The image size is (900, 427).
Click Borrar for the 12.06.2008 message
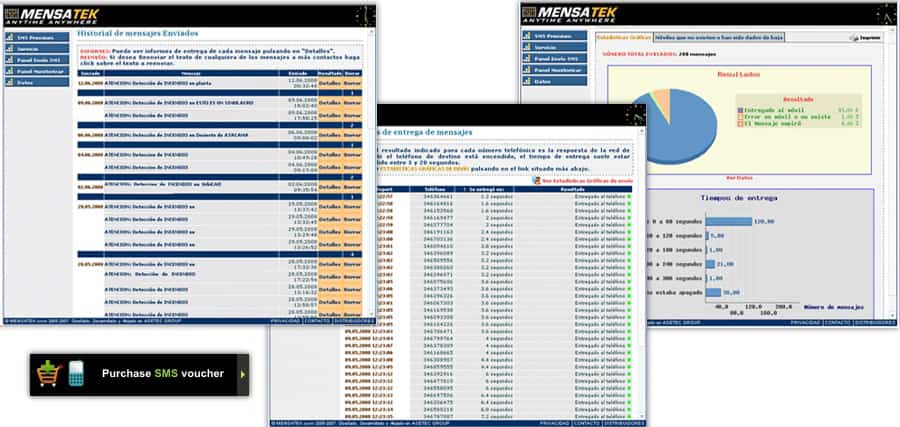(x=352, y=83)
